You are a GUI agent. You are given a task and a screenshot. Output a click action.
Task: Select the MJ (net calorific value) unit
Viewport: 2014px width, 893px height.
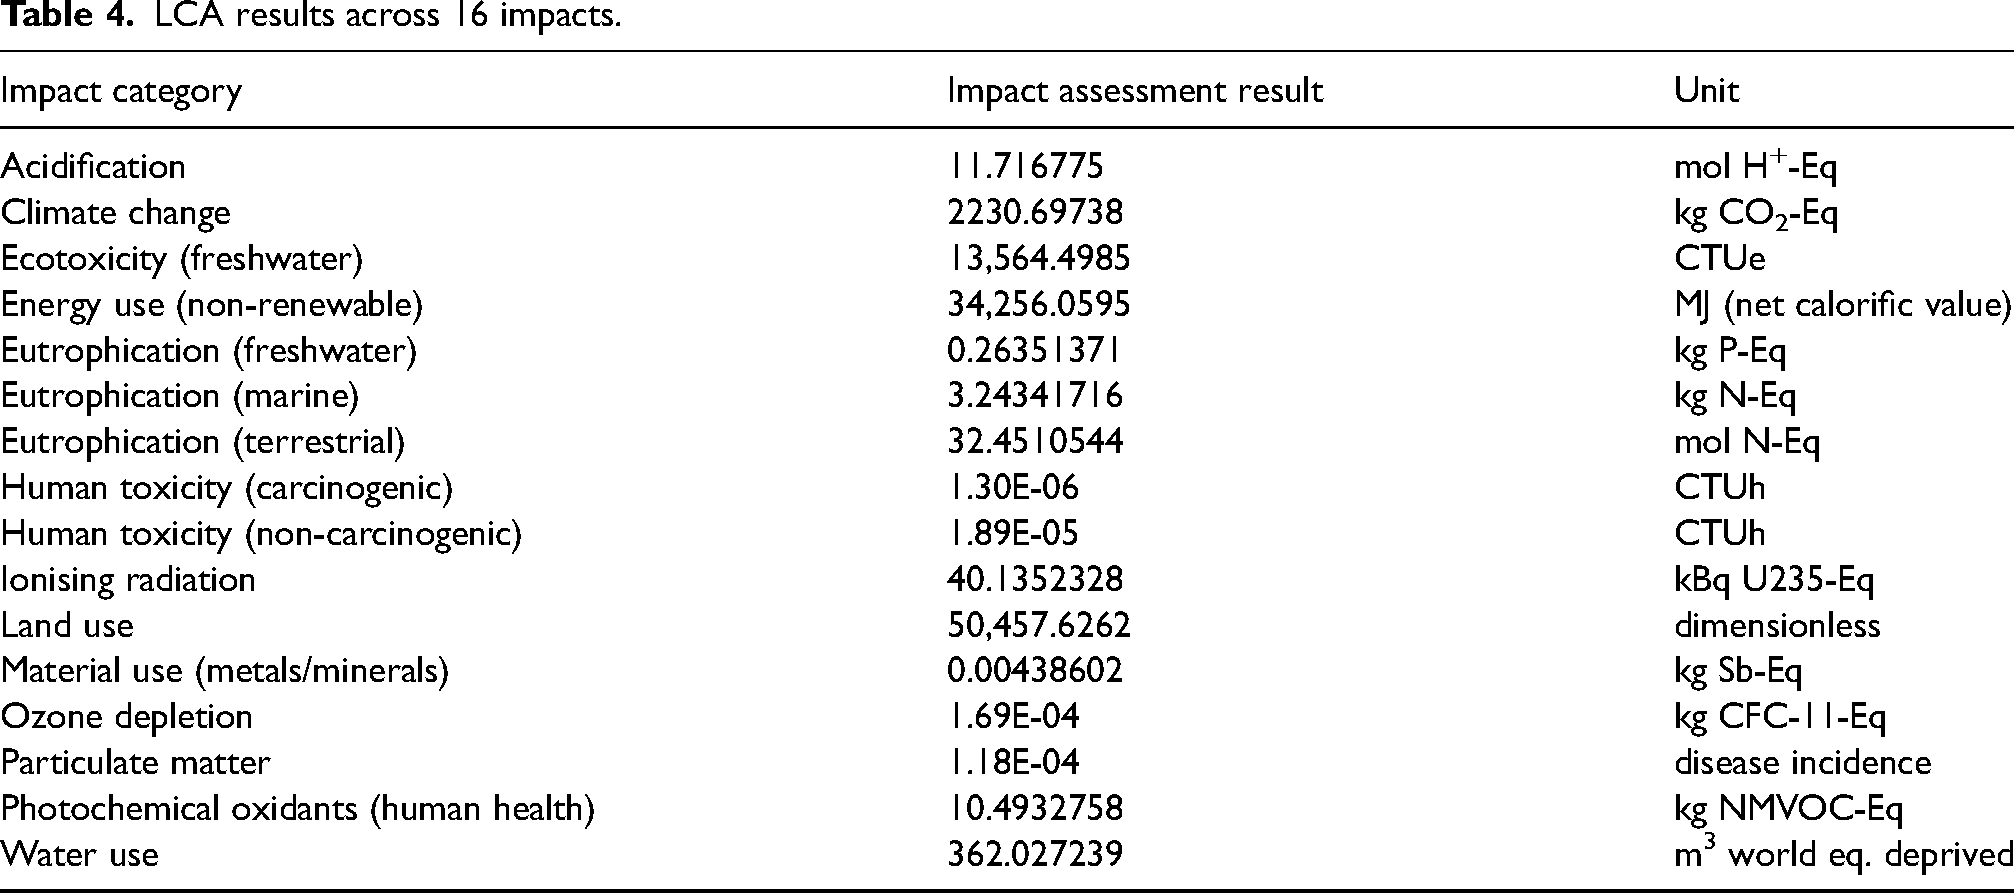pos(1843,305)
